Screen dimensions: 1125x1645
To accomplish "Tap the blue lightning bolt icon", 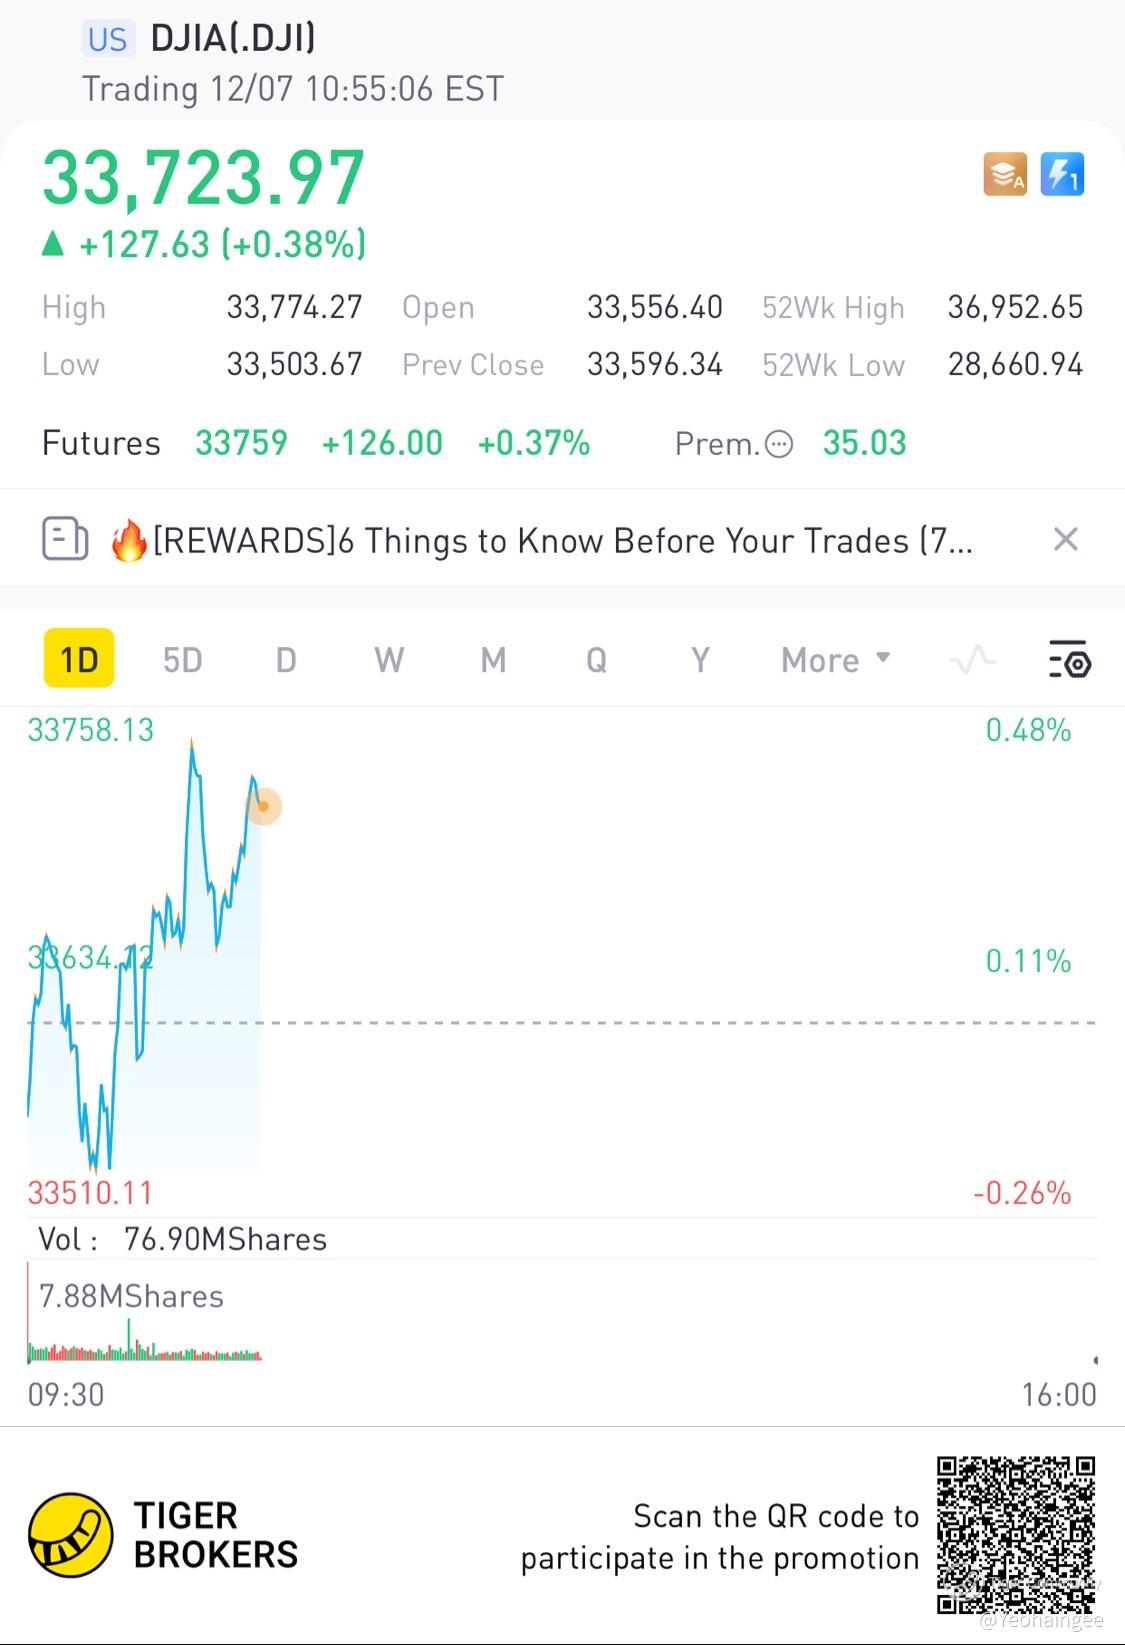I will coord(1062,175).
